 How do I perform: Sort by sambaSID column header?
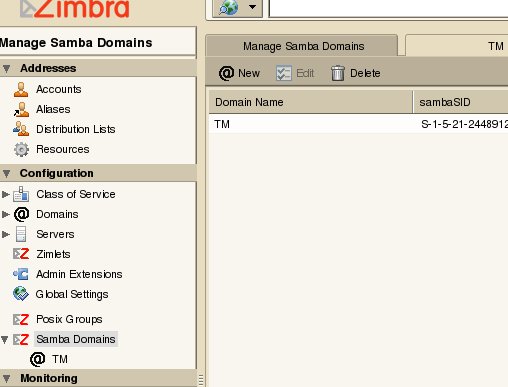coord(461,102)
